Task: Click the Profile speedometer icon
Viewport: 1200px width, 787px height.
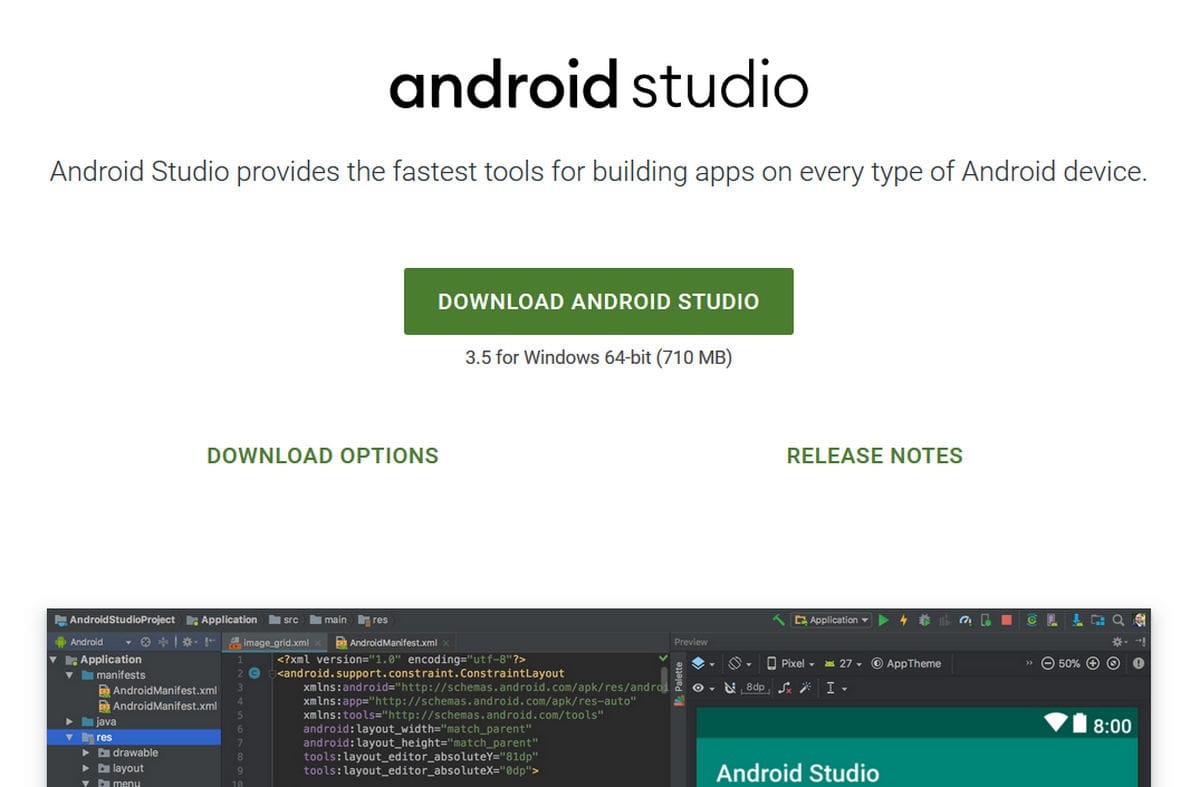Action: [x=965, y=620]
